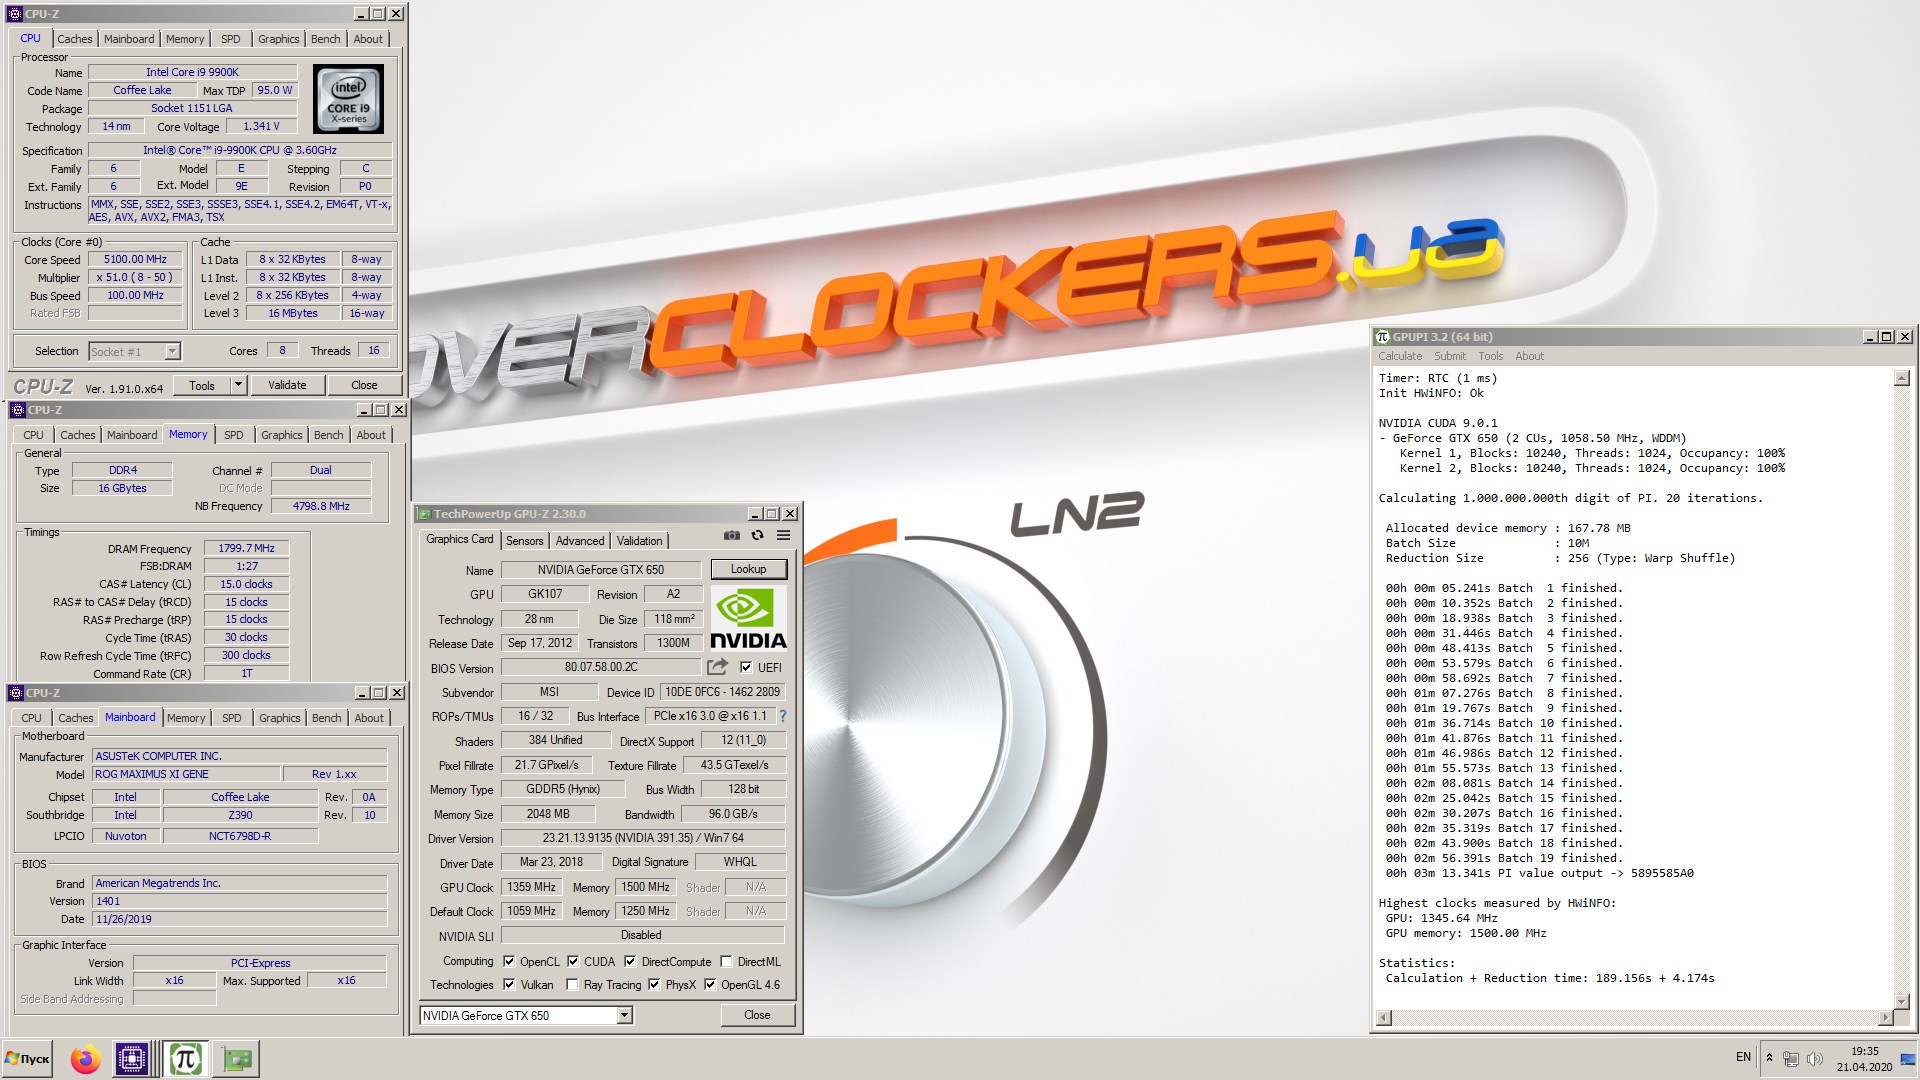Click the title bar icon of CPU-Z Memory window
This screenshot has width=1920, height=1080.
18,410
